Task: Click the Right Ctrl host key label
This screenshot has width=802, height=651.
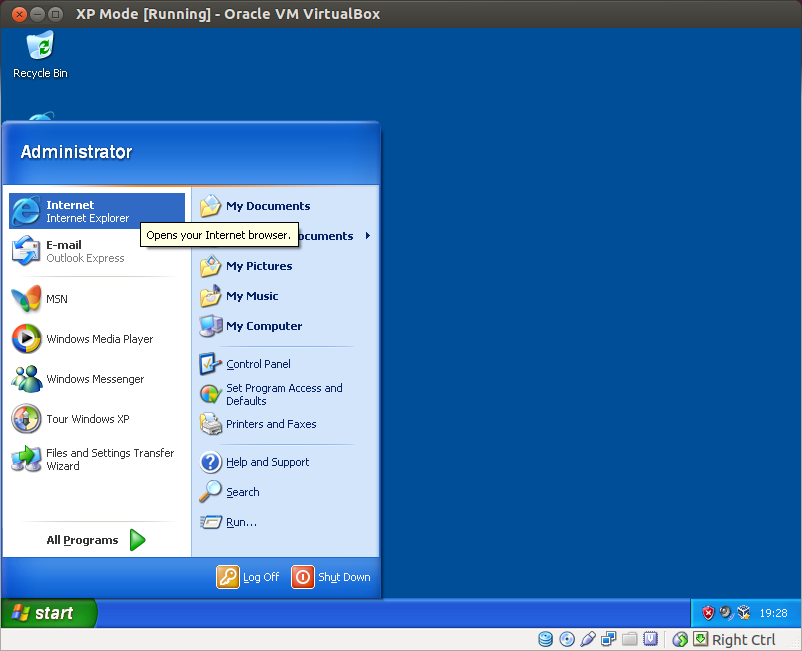Action: click(x=744, y=640)
